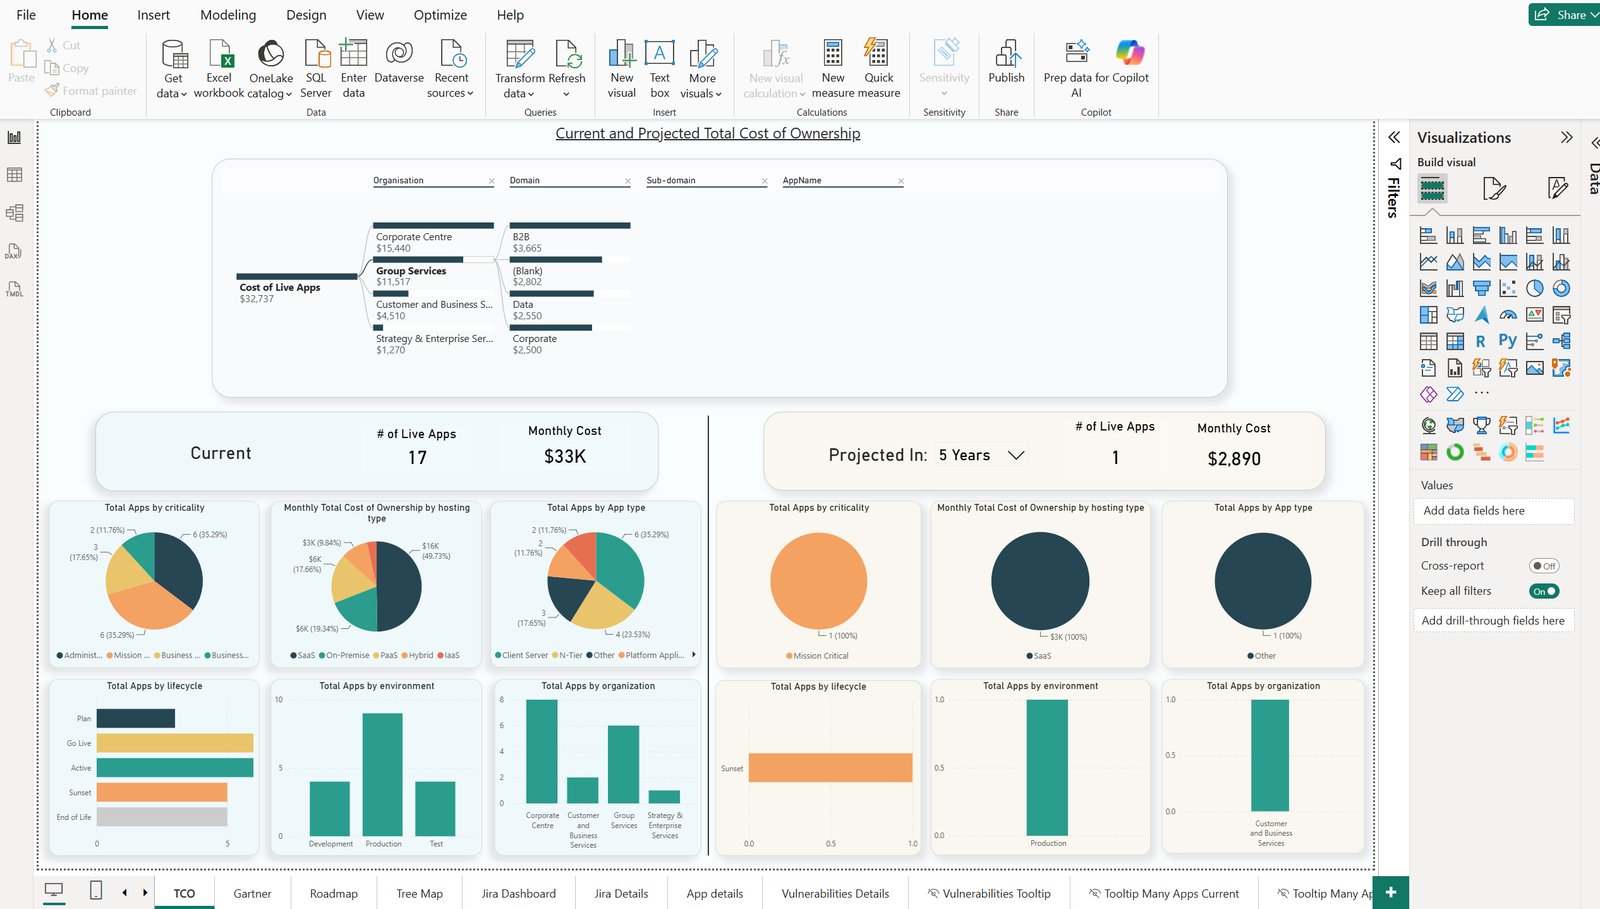This screenshot has height=909, width=1600.
Task: Remove the Organisation level from tree
Action: (x=491, y=181)
